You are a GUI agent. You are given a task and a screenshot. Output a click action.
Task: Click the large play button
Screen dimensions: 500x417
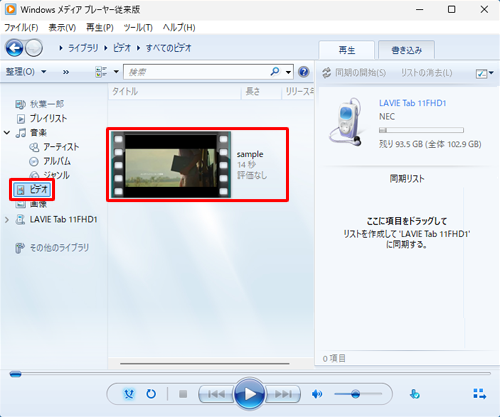249,394
